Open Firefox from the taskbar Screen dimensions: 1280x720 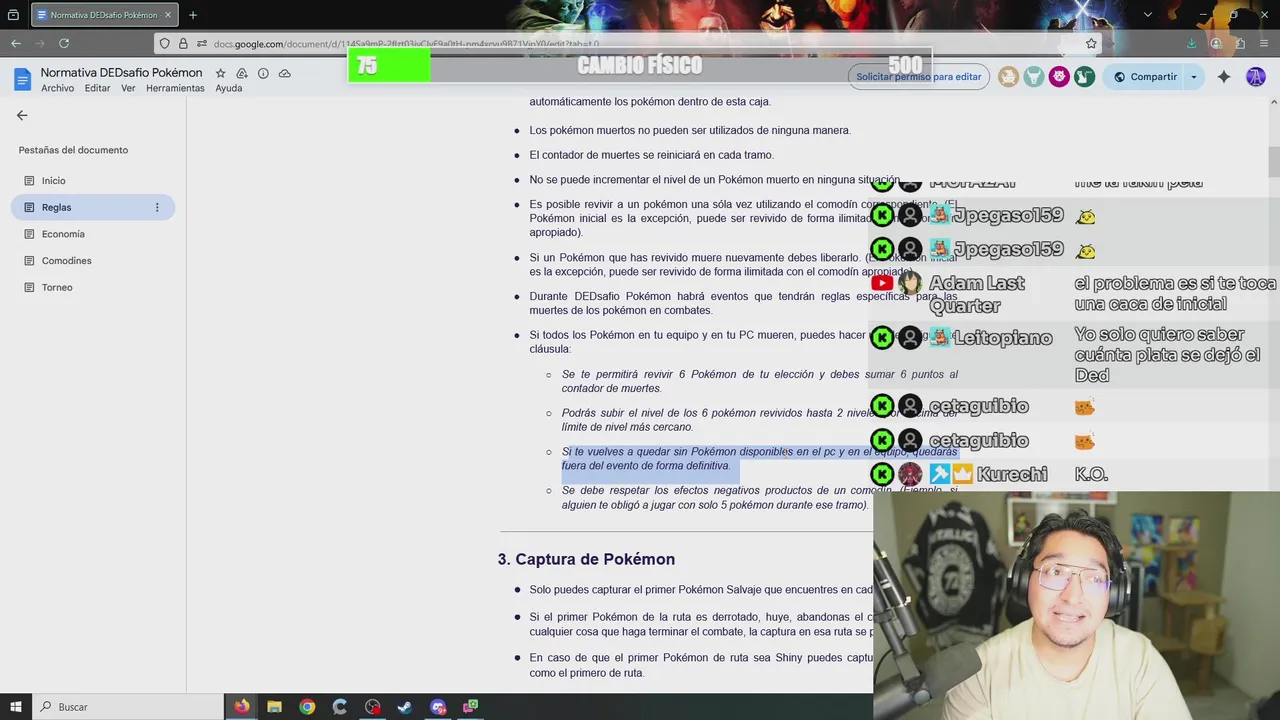point(242,707)
